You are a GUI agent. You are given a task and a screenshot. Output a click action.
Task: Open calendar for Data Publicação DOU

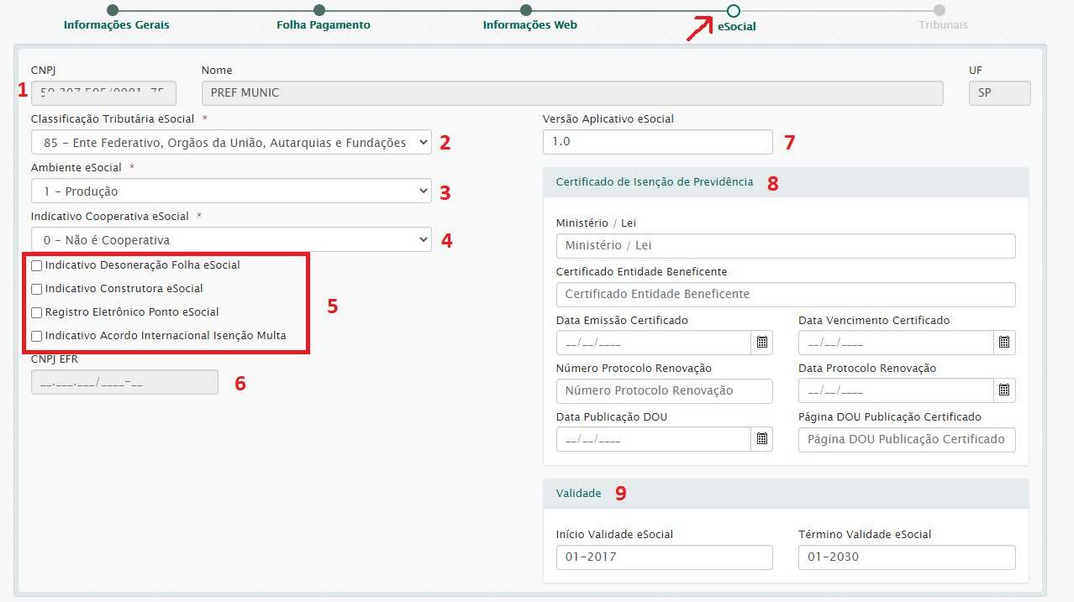(x=762, y=439)
